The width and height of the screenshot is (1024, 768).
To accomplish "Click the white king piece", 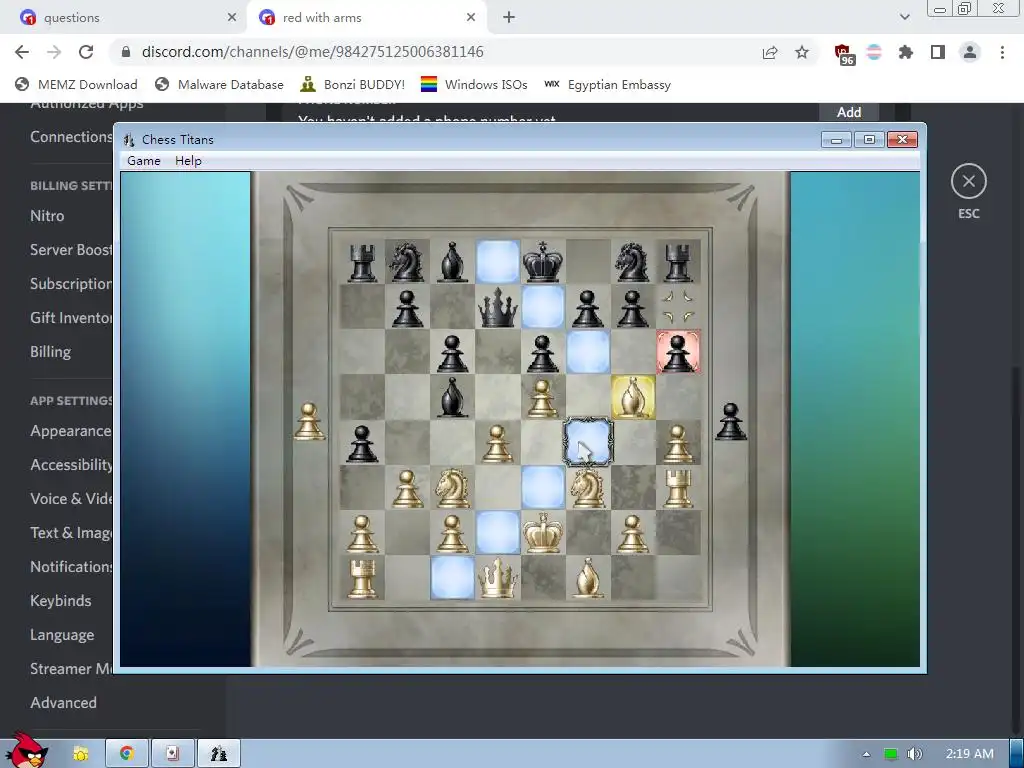I will tap(543, 532).
